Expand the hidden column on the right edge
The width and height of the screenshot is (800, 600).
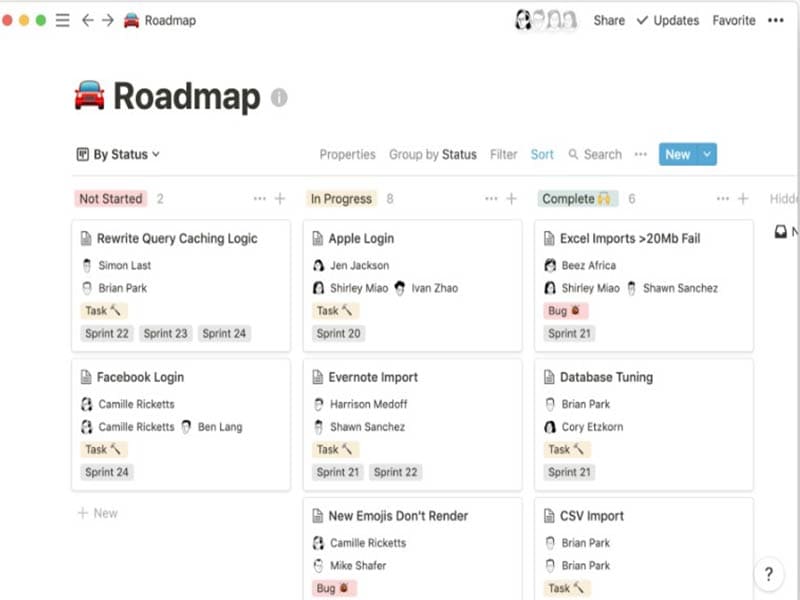(784, 198)
